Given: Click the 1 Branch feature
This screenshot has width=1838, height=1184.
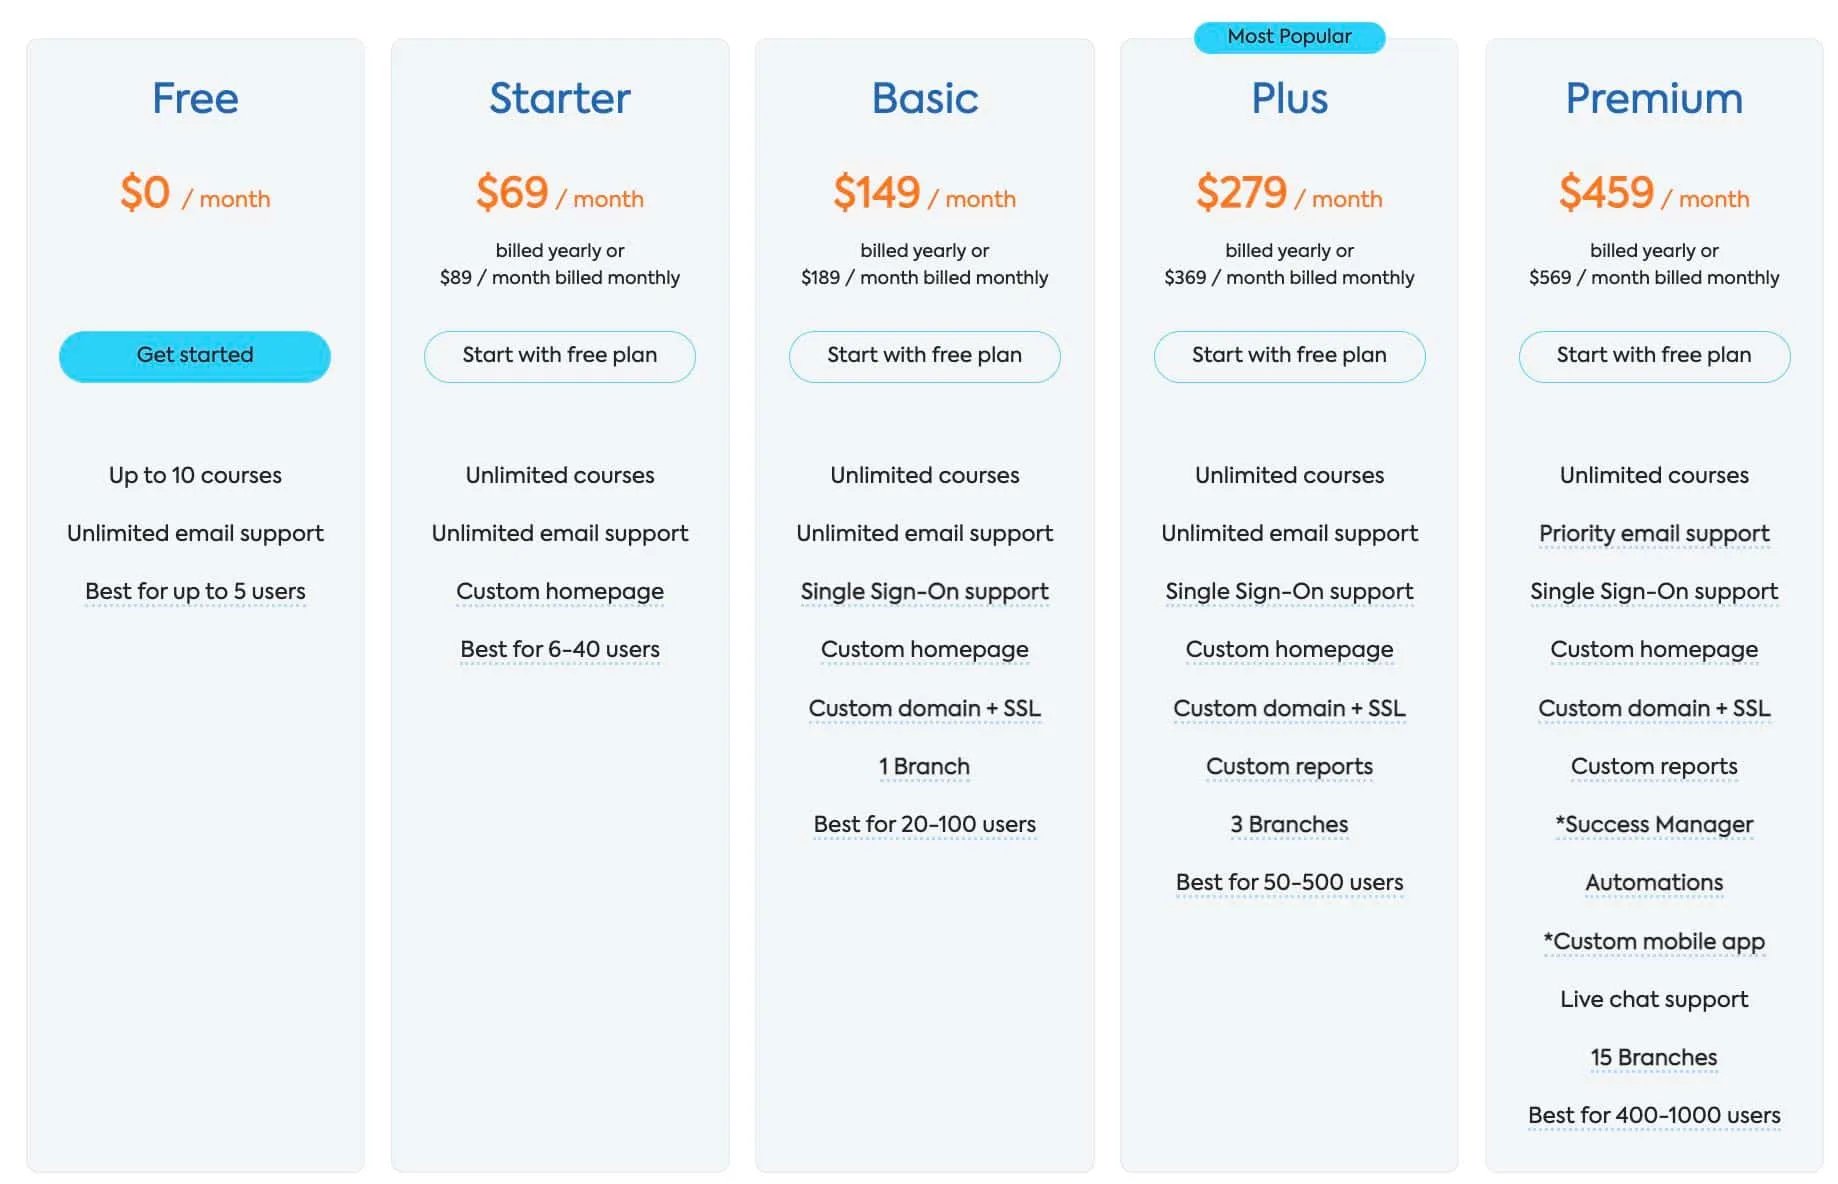Looking at the screenshot, I should coord(924,766).
